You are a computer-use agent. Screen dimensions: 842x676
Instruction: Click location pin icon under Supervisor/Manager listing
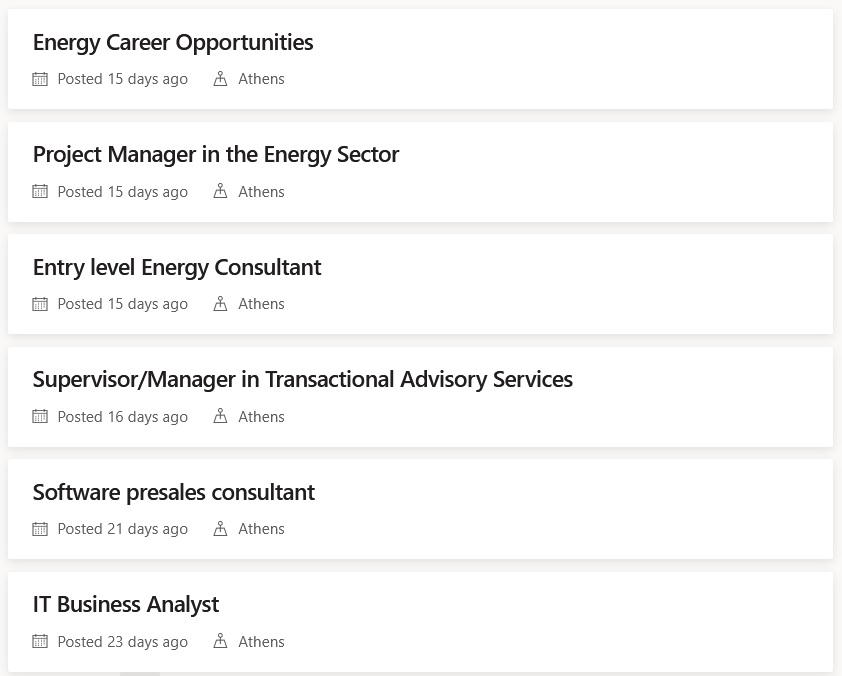[220, 416]
